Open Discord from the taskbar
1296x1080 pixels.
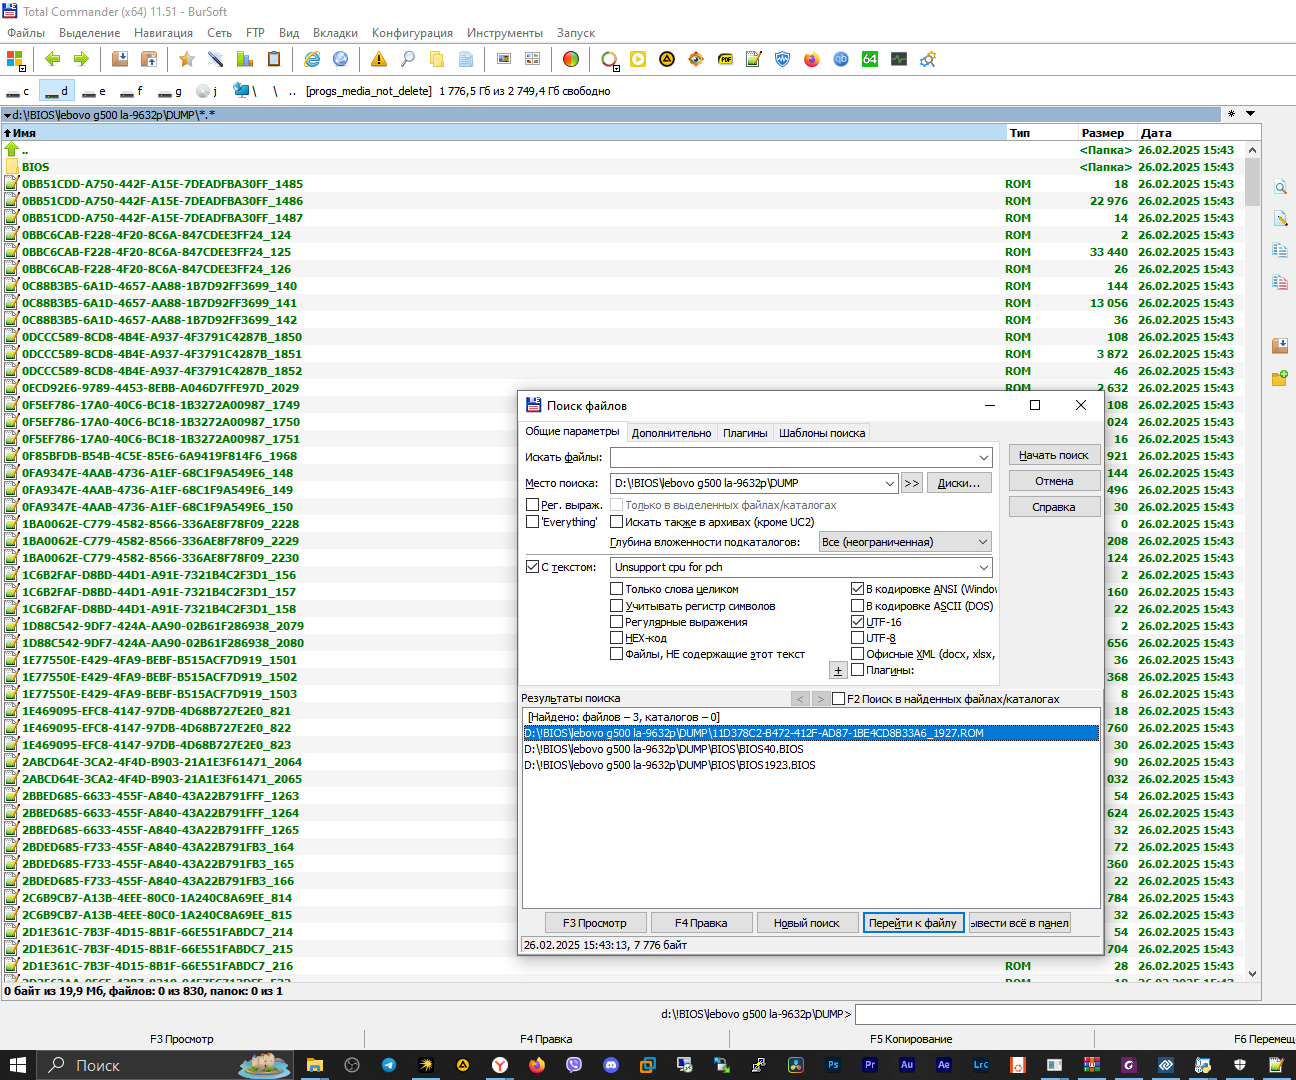(x=611, y=1065)
